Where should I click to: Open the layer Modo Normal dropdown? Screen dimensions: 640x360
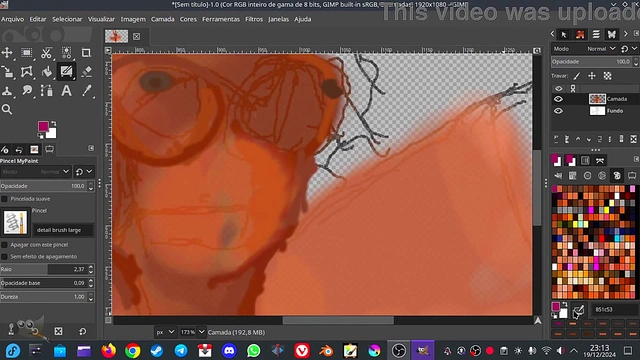point(584,49)
